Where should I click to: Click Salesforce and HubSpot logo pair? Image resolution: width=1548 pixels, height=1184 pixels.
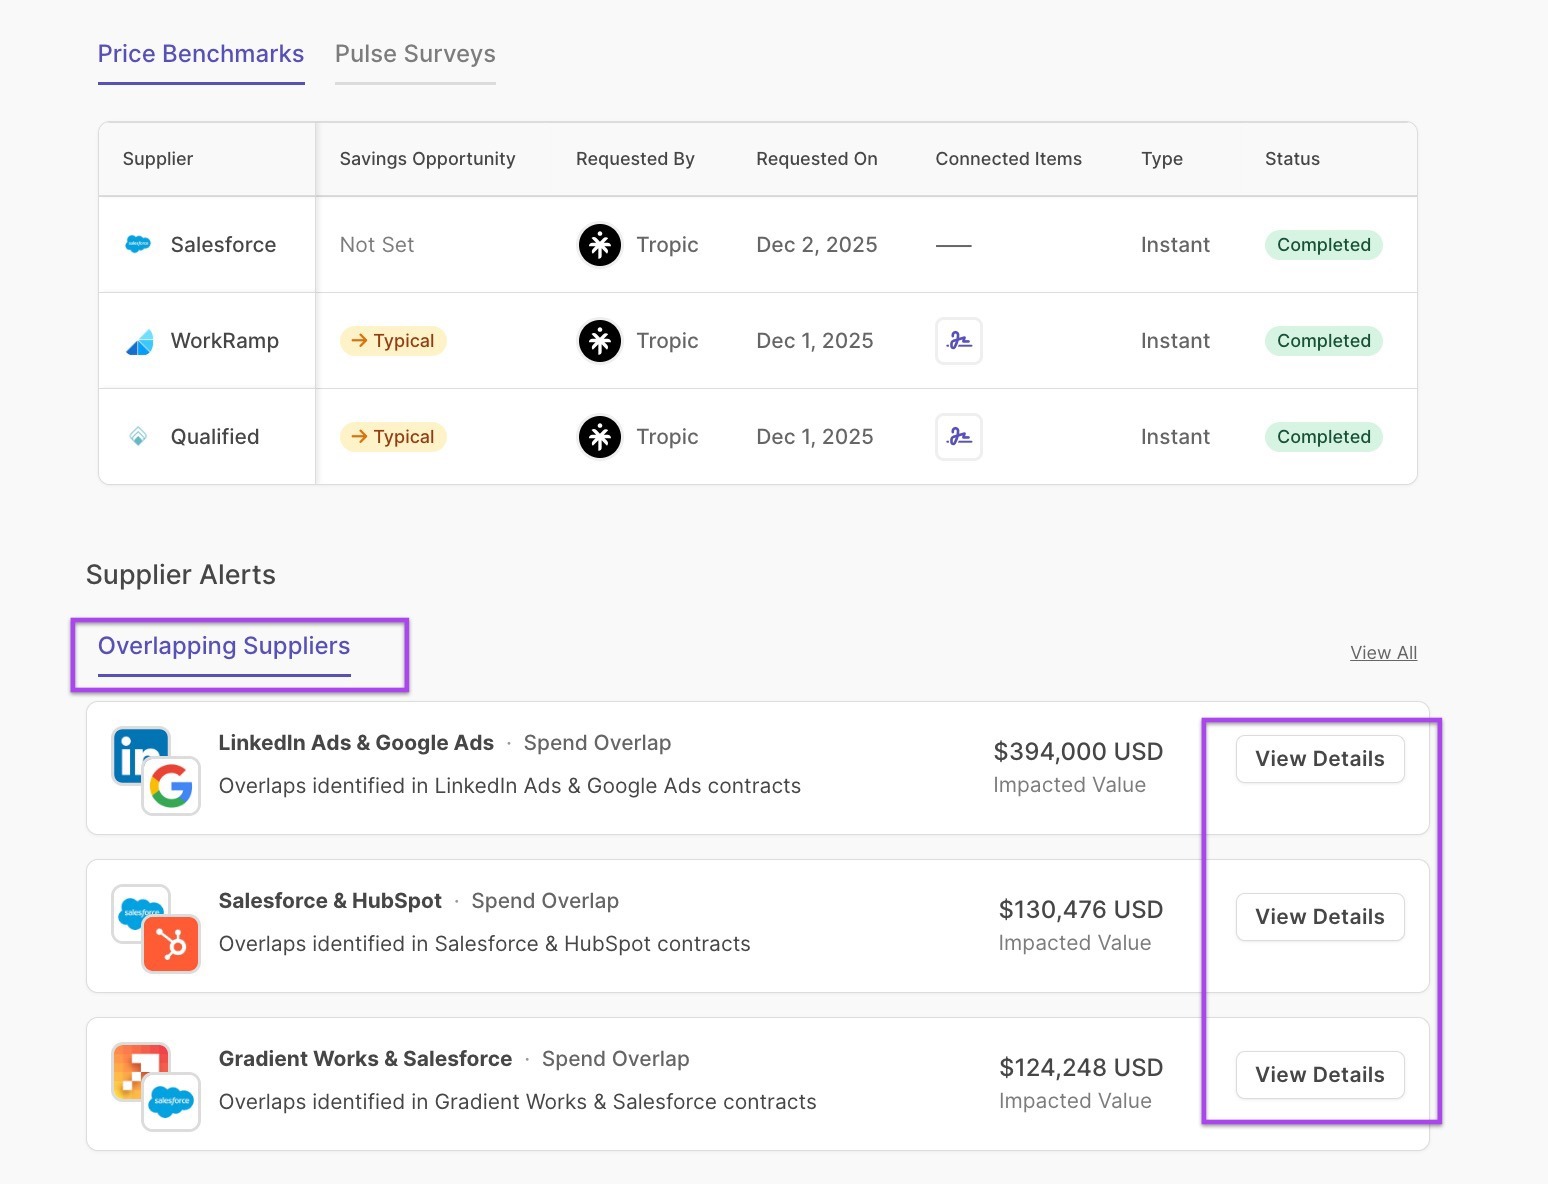(x=156, y=928)
